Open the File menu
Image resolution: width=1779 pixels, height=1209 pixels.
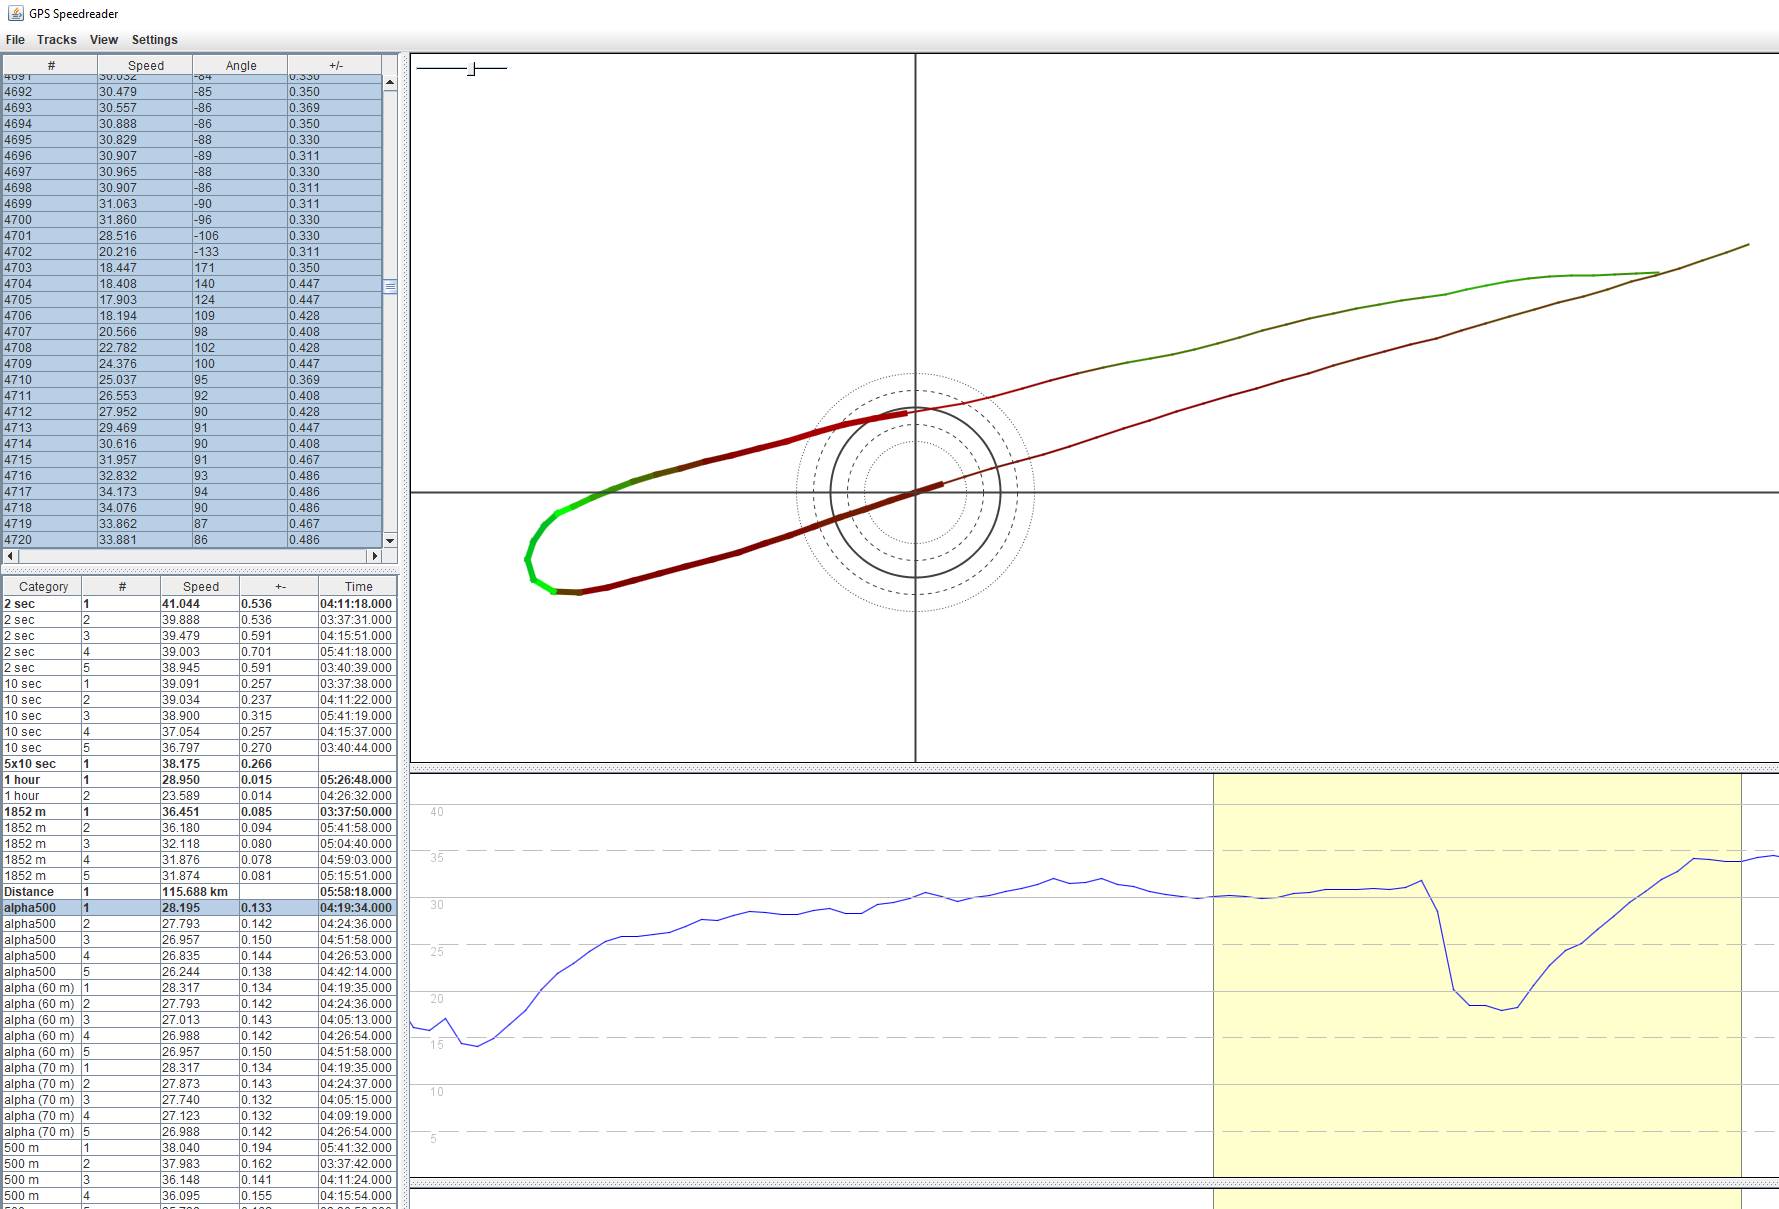tap(15, 40)
